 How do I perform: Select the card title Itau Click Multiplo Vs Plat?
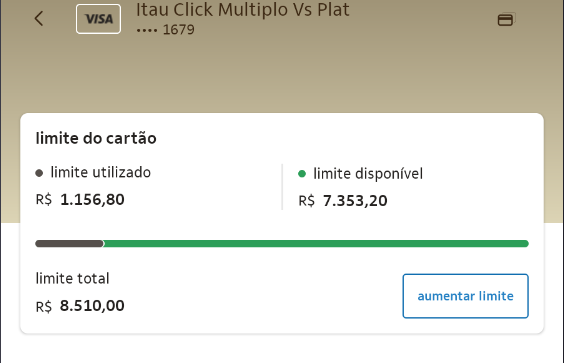tap(242, 10)
